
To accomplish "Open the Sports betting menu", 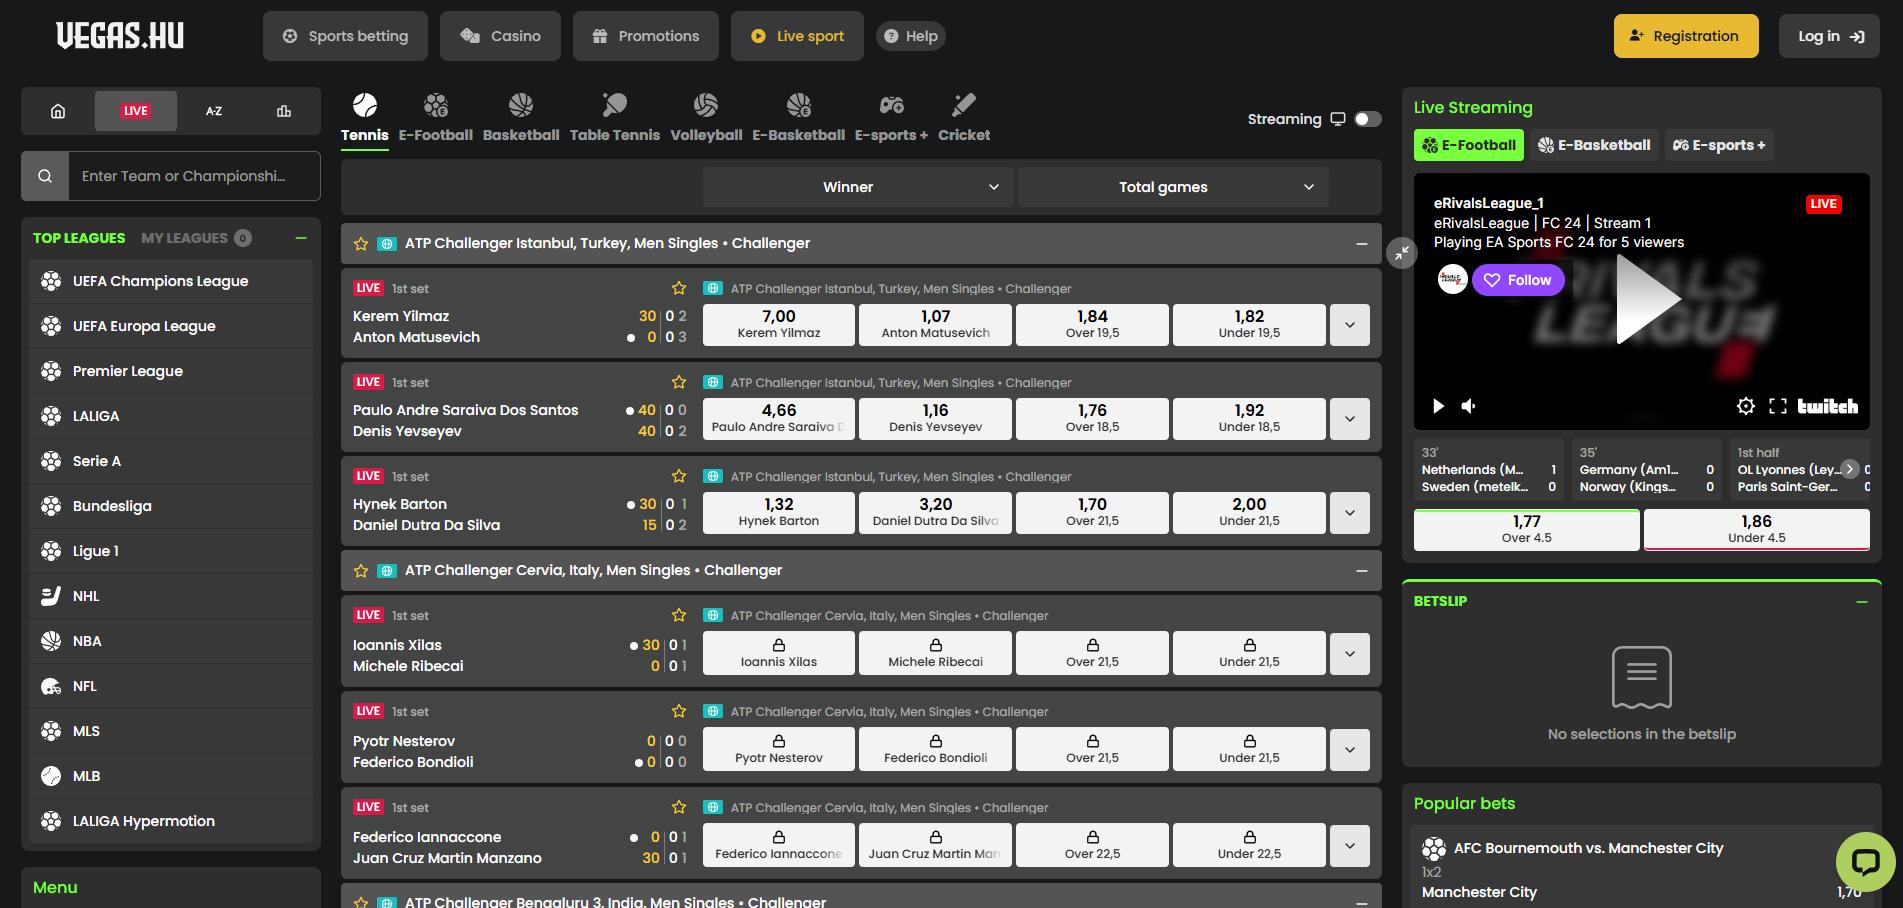I will coord(345,36).
